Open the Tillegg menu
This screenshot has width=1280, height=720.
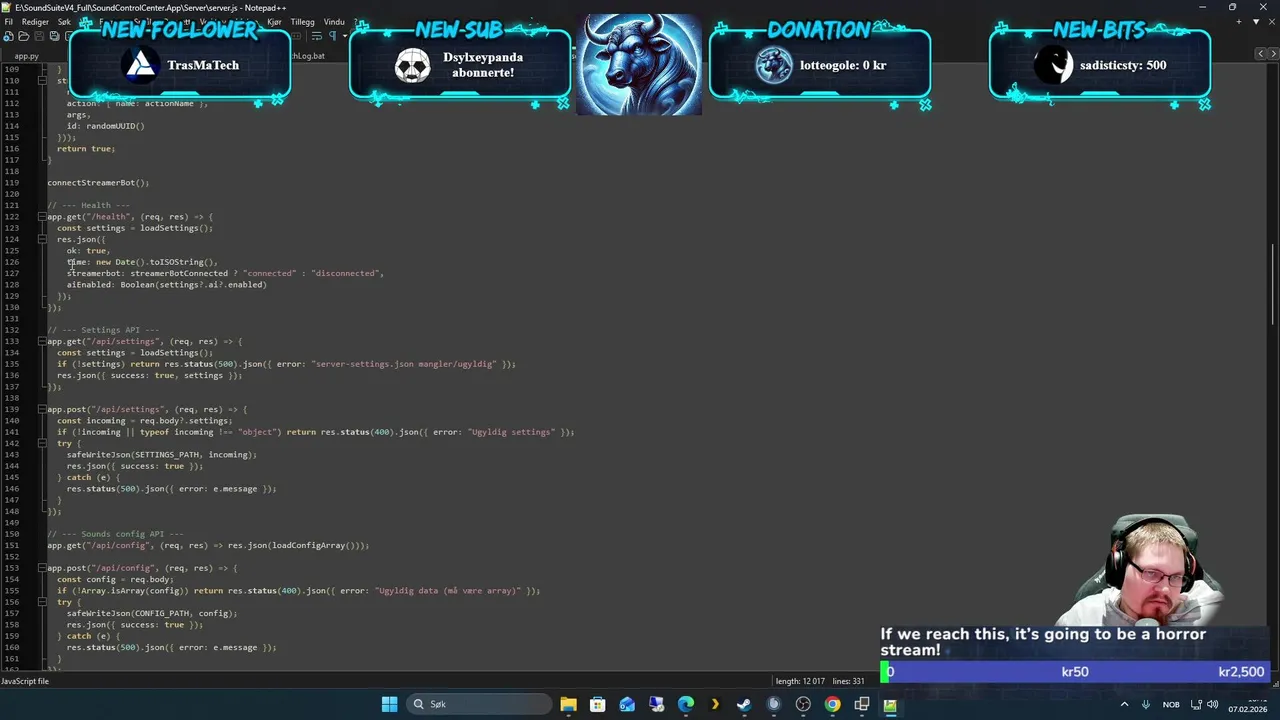tap(302, 21)
